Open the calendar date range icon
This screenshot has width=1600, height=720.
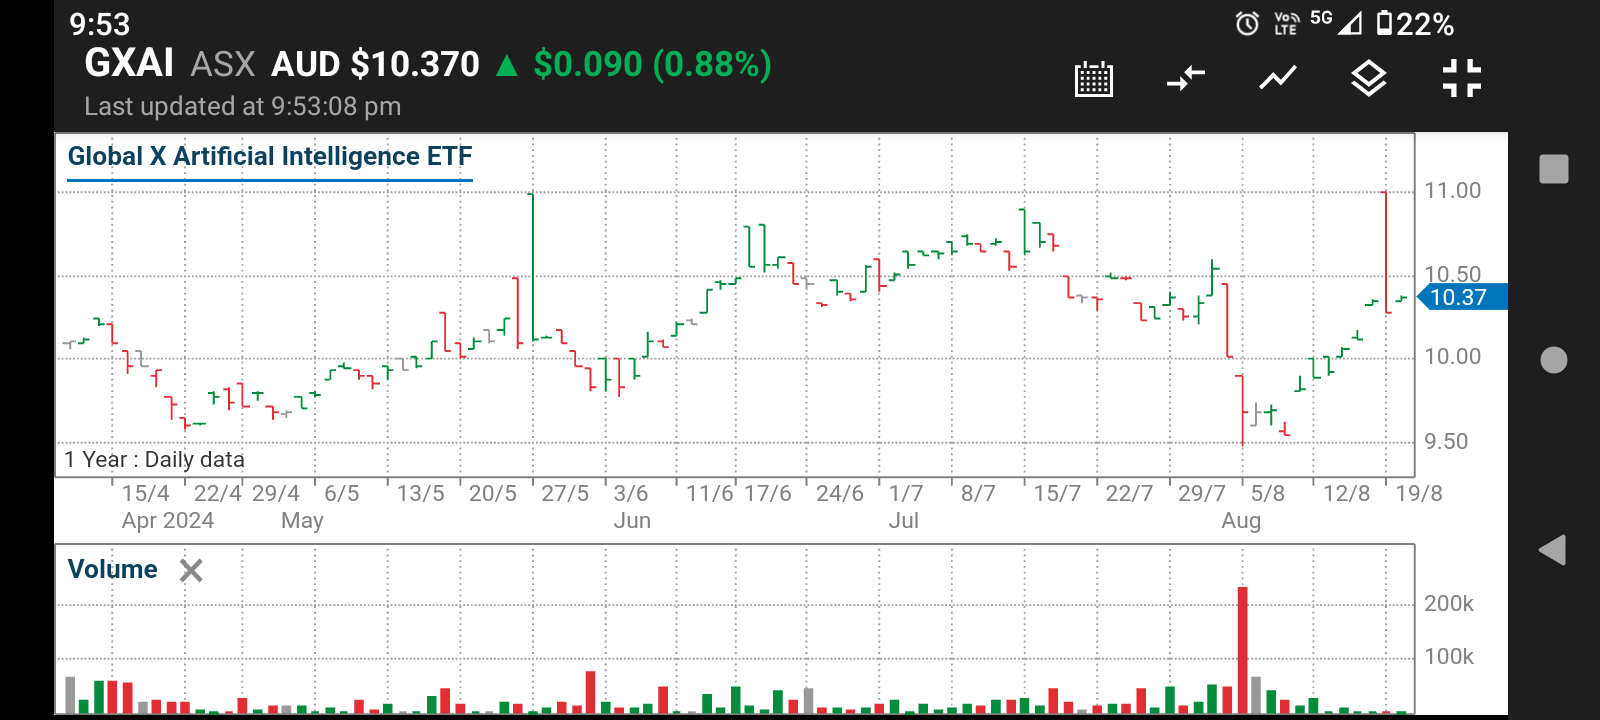point(1093,78)
